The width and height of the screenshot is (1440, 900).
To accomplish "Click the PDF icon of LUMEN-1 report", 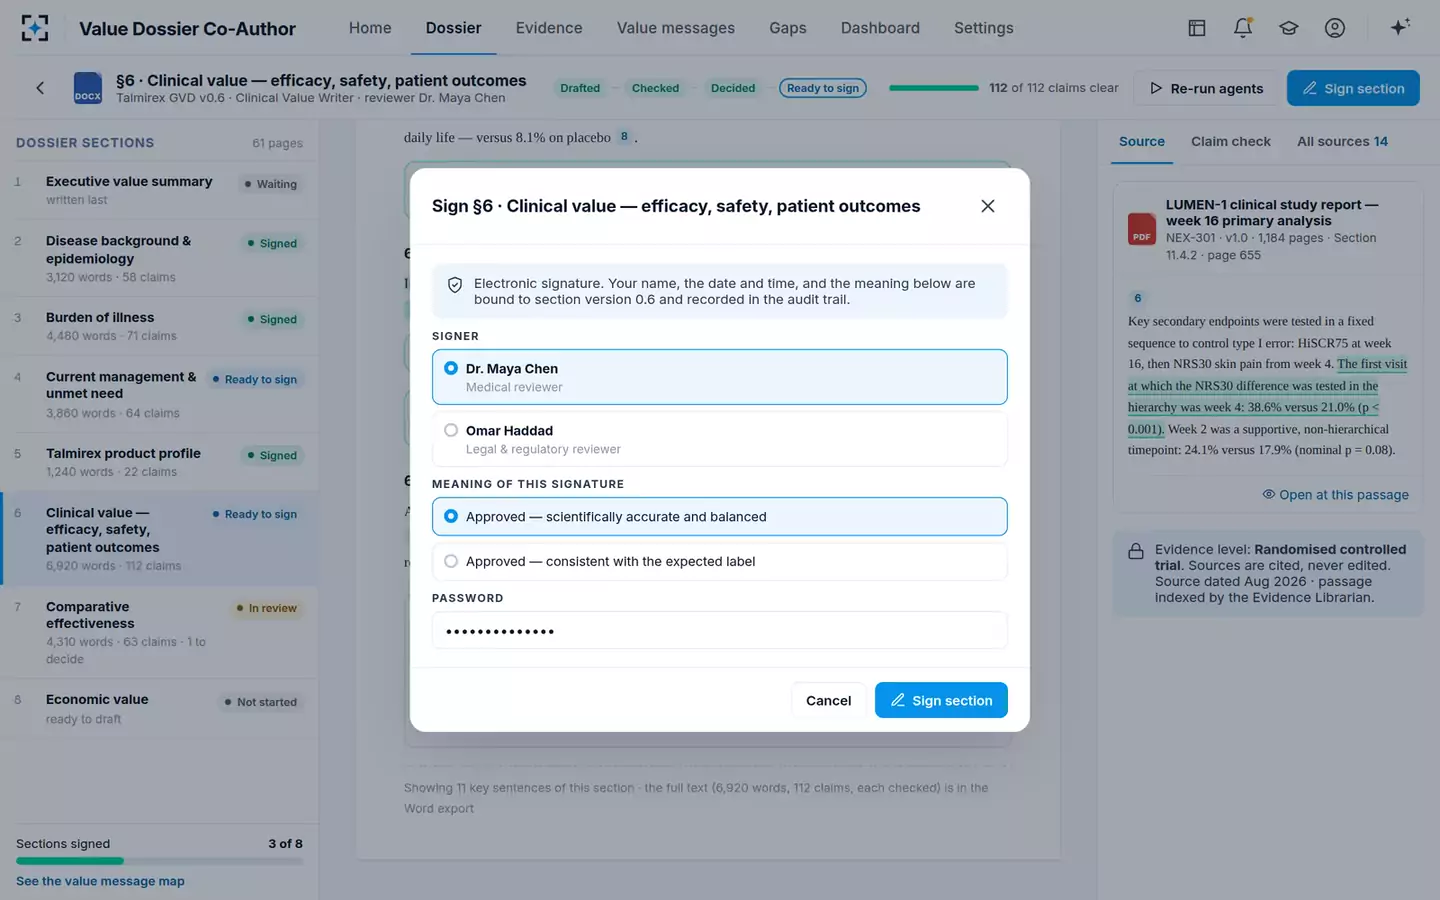I will click(x=1142, y=229).
